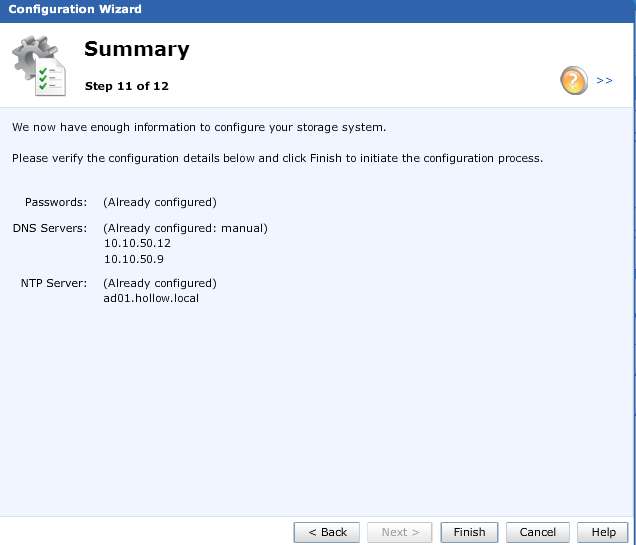Click the 'We now have enough information' text
The height and width of the screenshot is (545, 636).
point(198,128)
